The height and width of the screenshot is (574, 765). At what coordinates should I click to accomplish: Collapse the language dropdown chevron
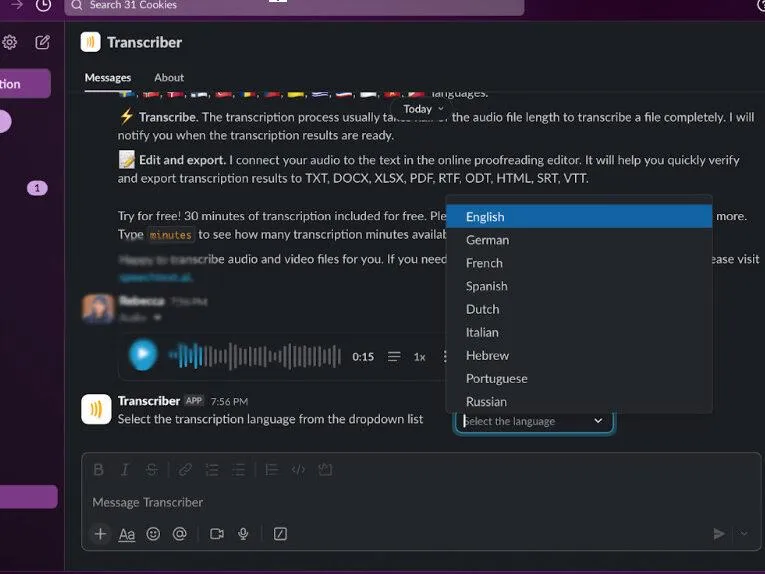(x=598, y=421)
